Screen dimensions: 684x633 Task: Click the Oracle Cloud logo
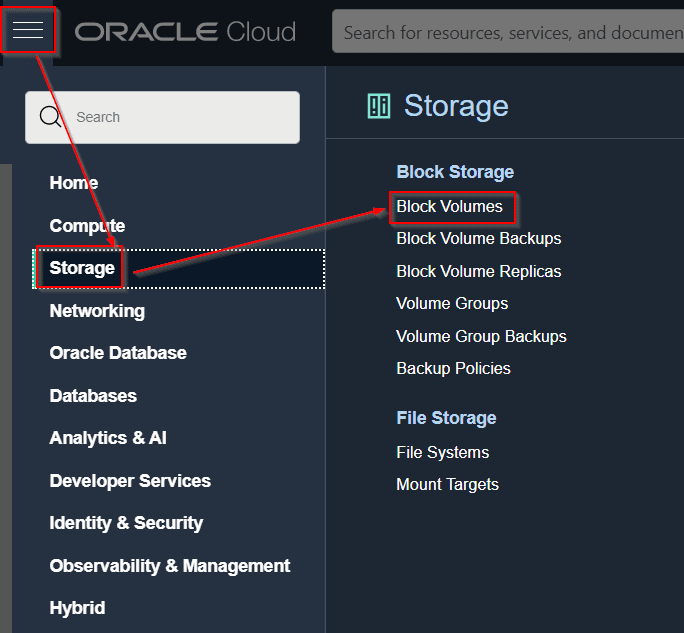185,32
